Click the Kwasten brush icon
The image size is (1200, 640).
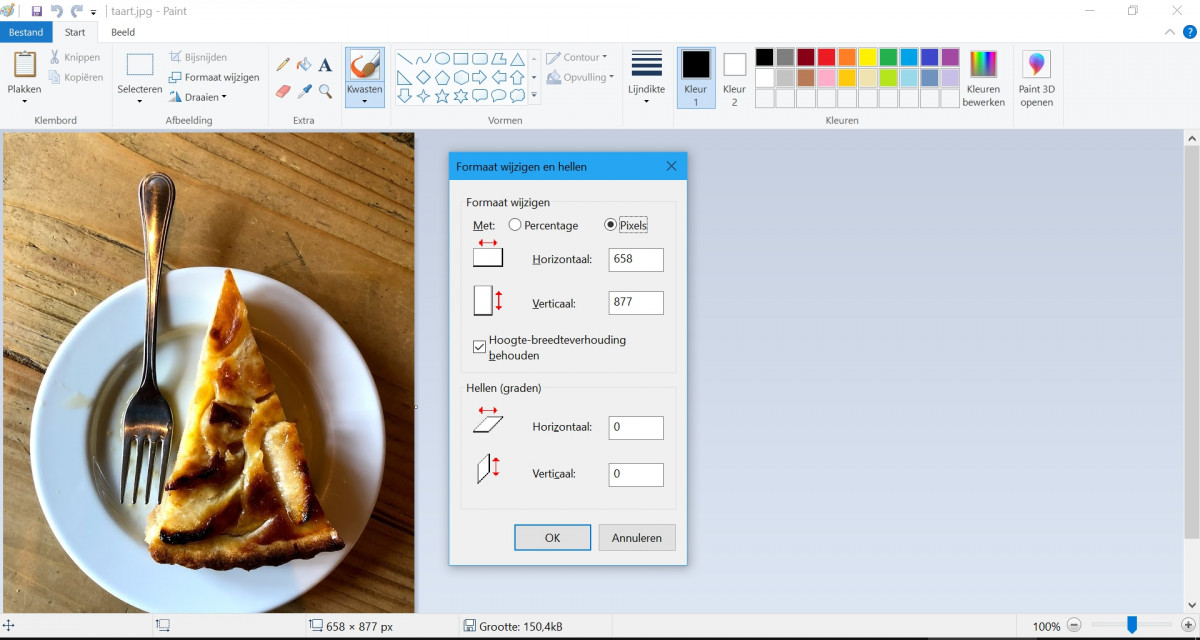pos(365,65)
